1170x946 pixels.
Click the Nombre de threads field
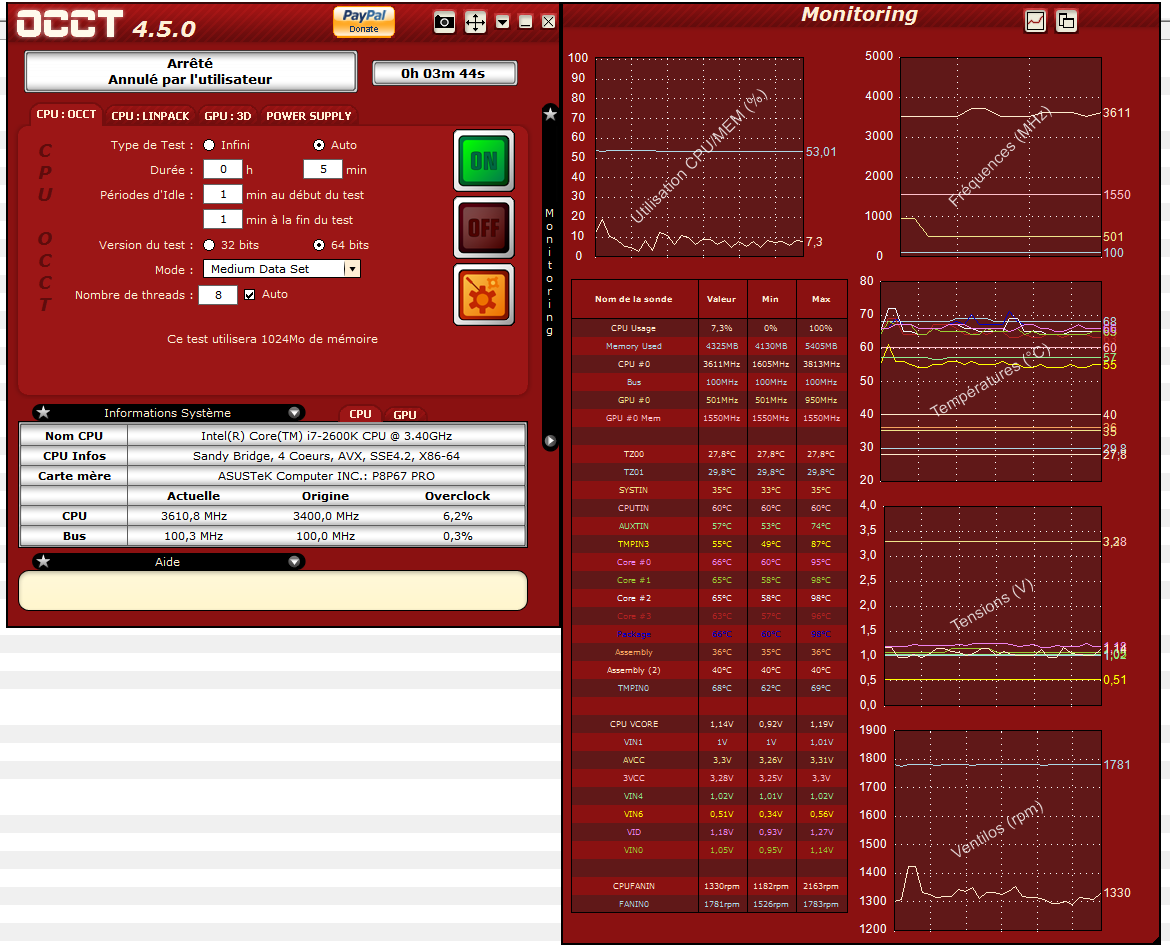click(x=218, y=295)
